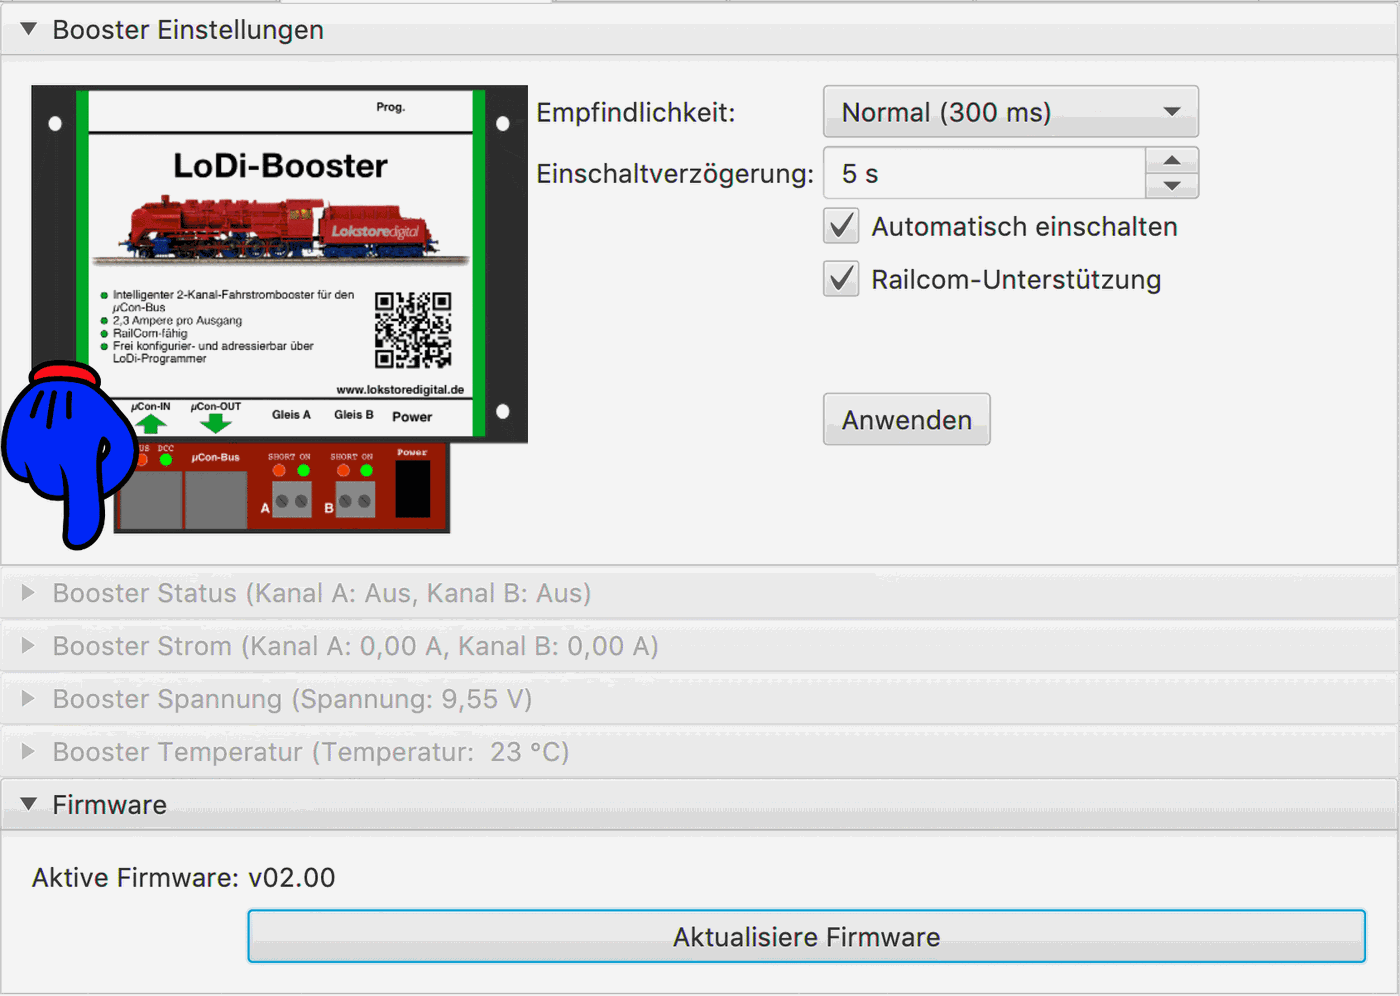Toggle Automatisch einschalten checkbox
Screen dimensions: 1400x996
(x=842, y=226)
